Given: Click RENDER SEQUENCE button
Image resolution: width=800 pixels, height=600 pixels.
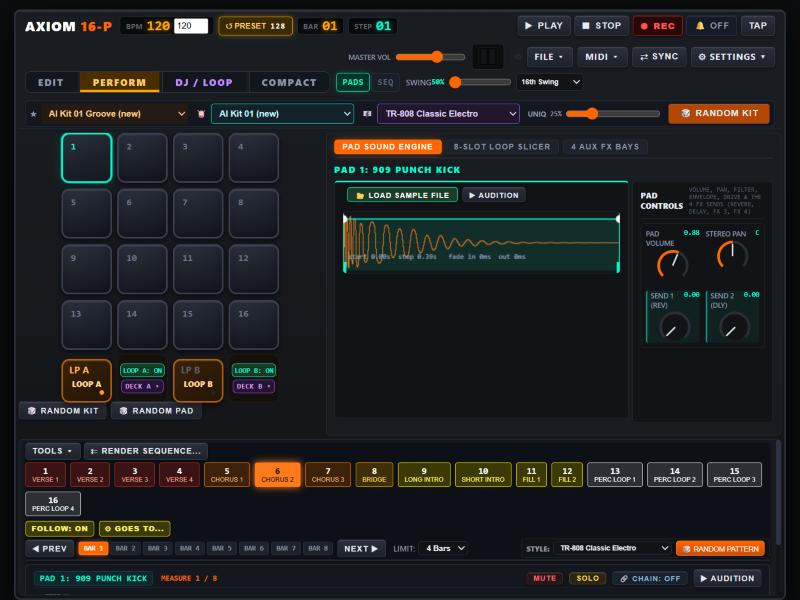Looking at the screenshot, I should (146, 451).
